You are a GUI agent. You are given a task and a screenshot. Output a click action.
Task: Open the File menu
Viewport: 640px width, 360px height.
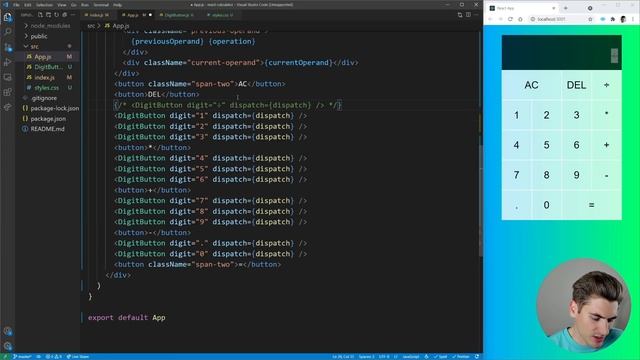tap(16, 5)
